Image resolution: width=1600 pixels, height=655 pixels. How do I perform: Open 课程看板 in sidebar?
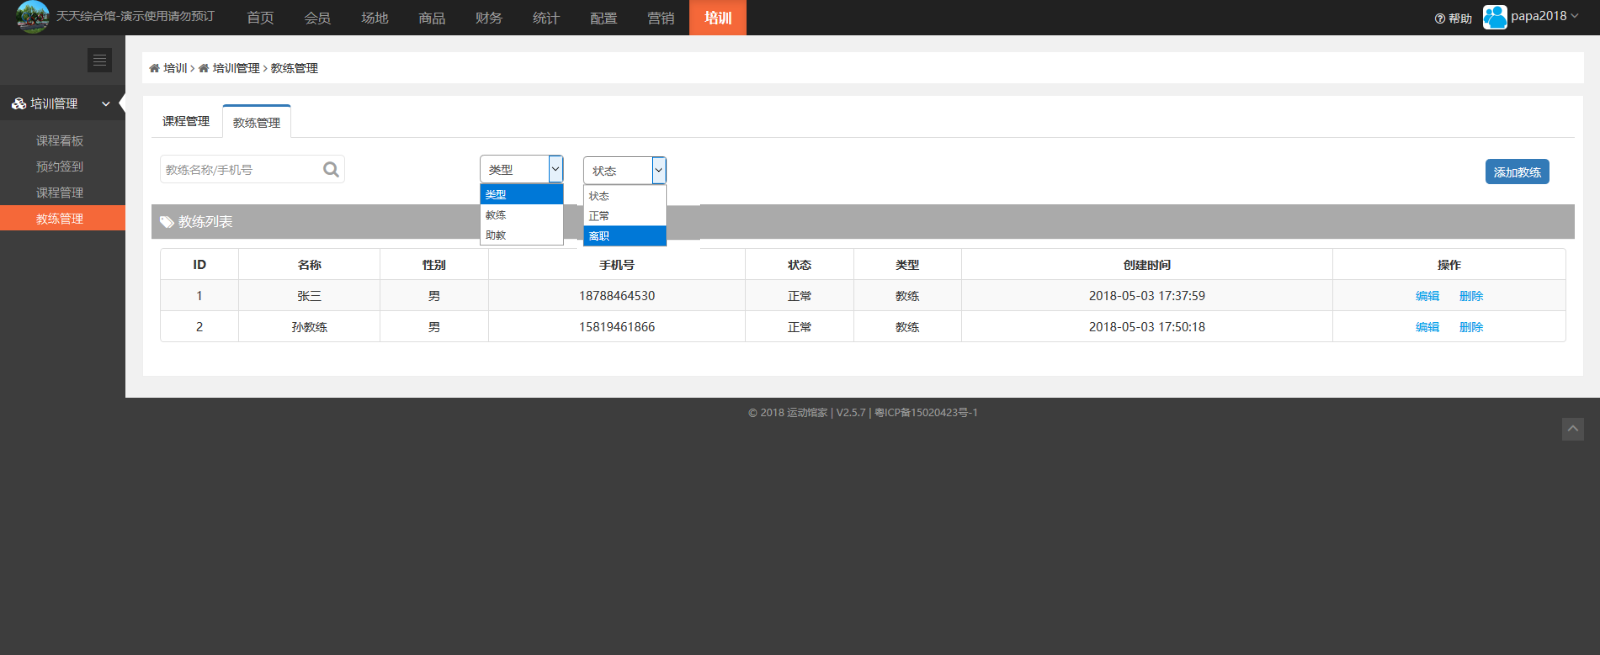pyautogui.click(x=60, y=141)
